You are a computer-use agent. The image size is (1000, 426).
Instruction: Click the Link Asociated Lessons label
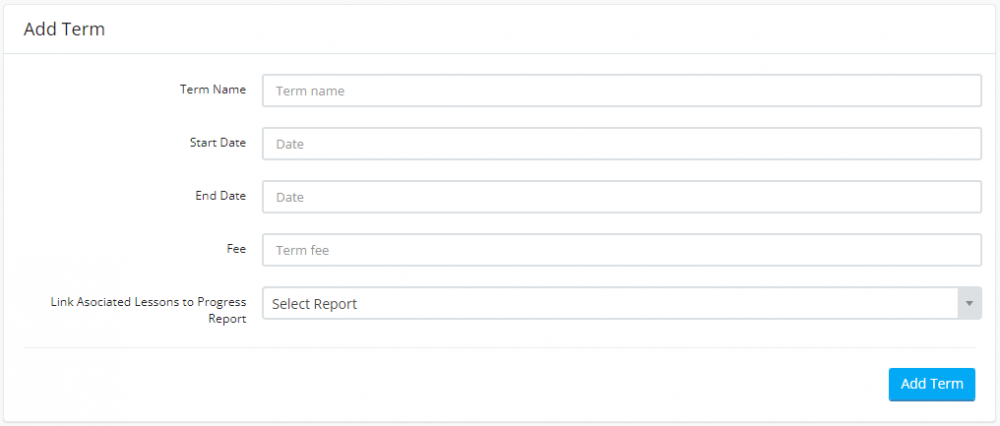(148, 302)
